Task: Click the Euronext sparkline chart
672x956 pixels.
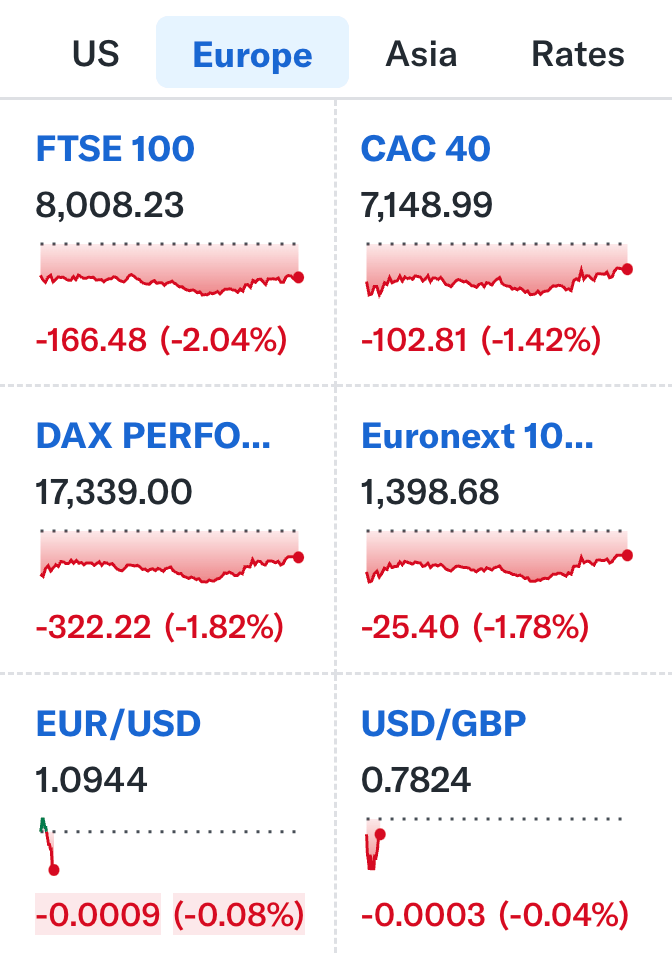Action: point(497,557)
